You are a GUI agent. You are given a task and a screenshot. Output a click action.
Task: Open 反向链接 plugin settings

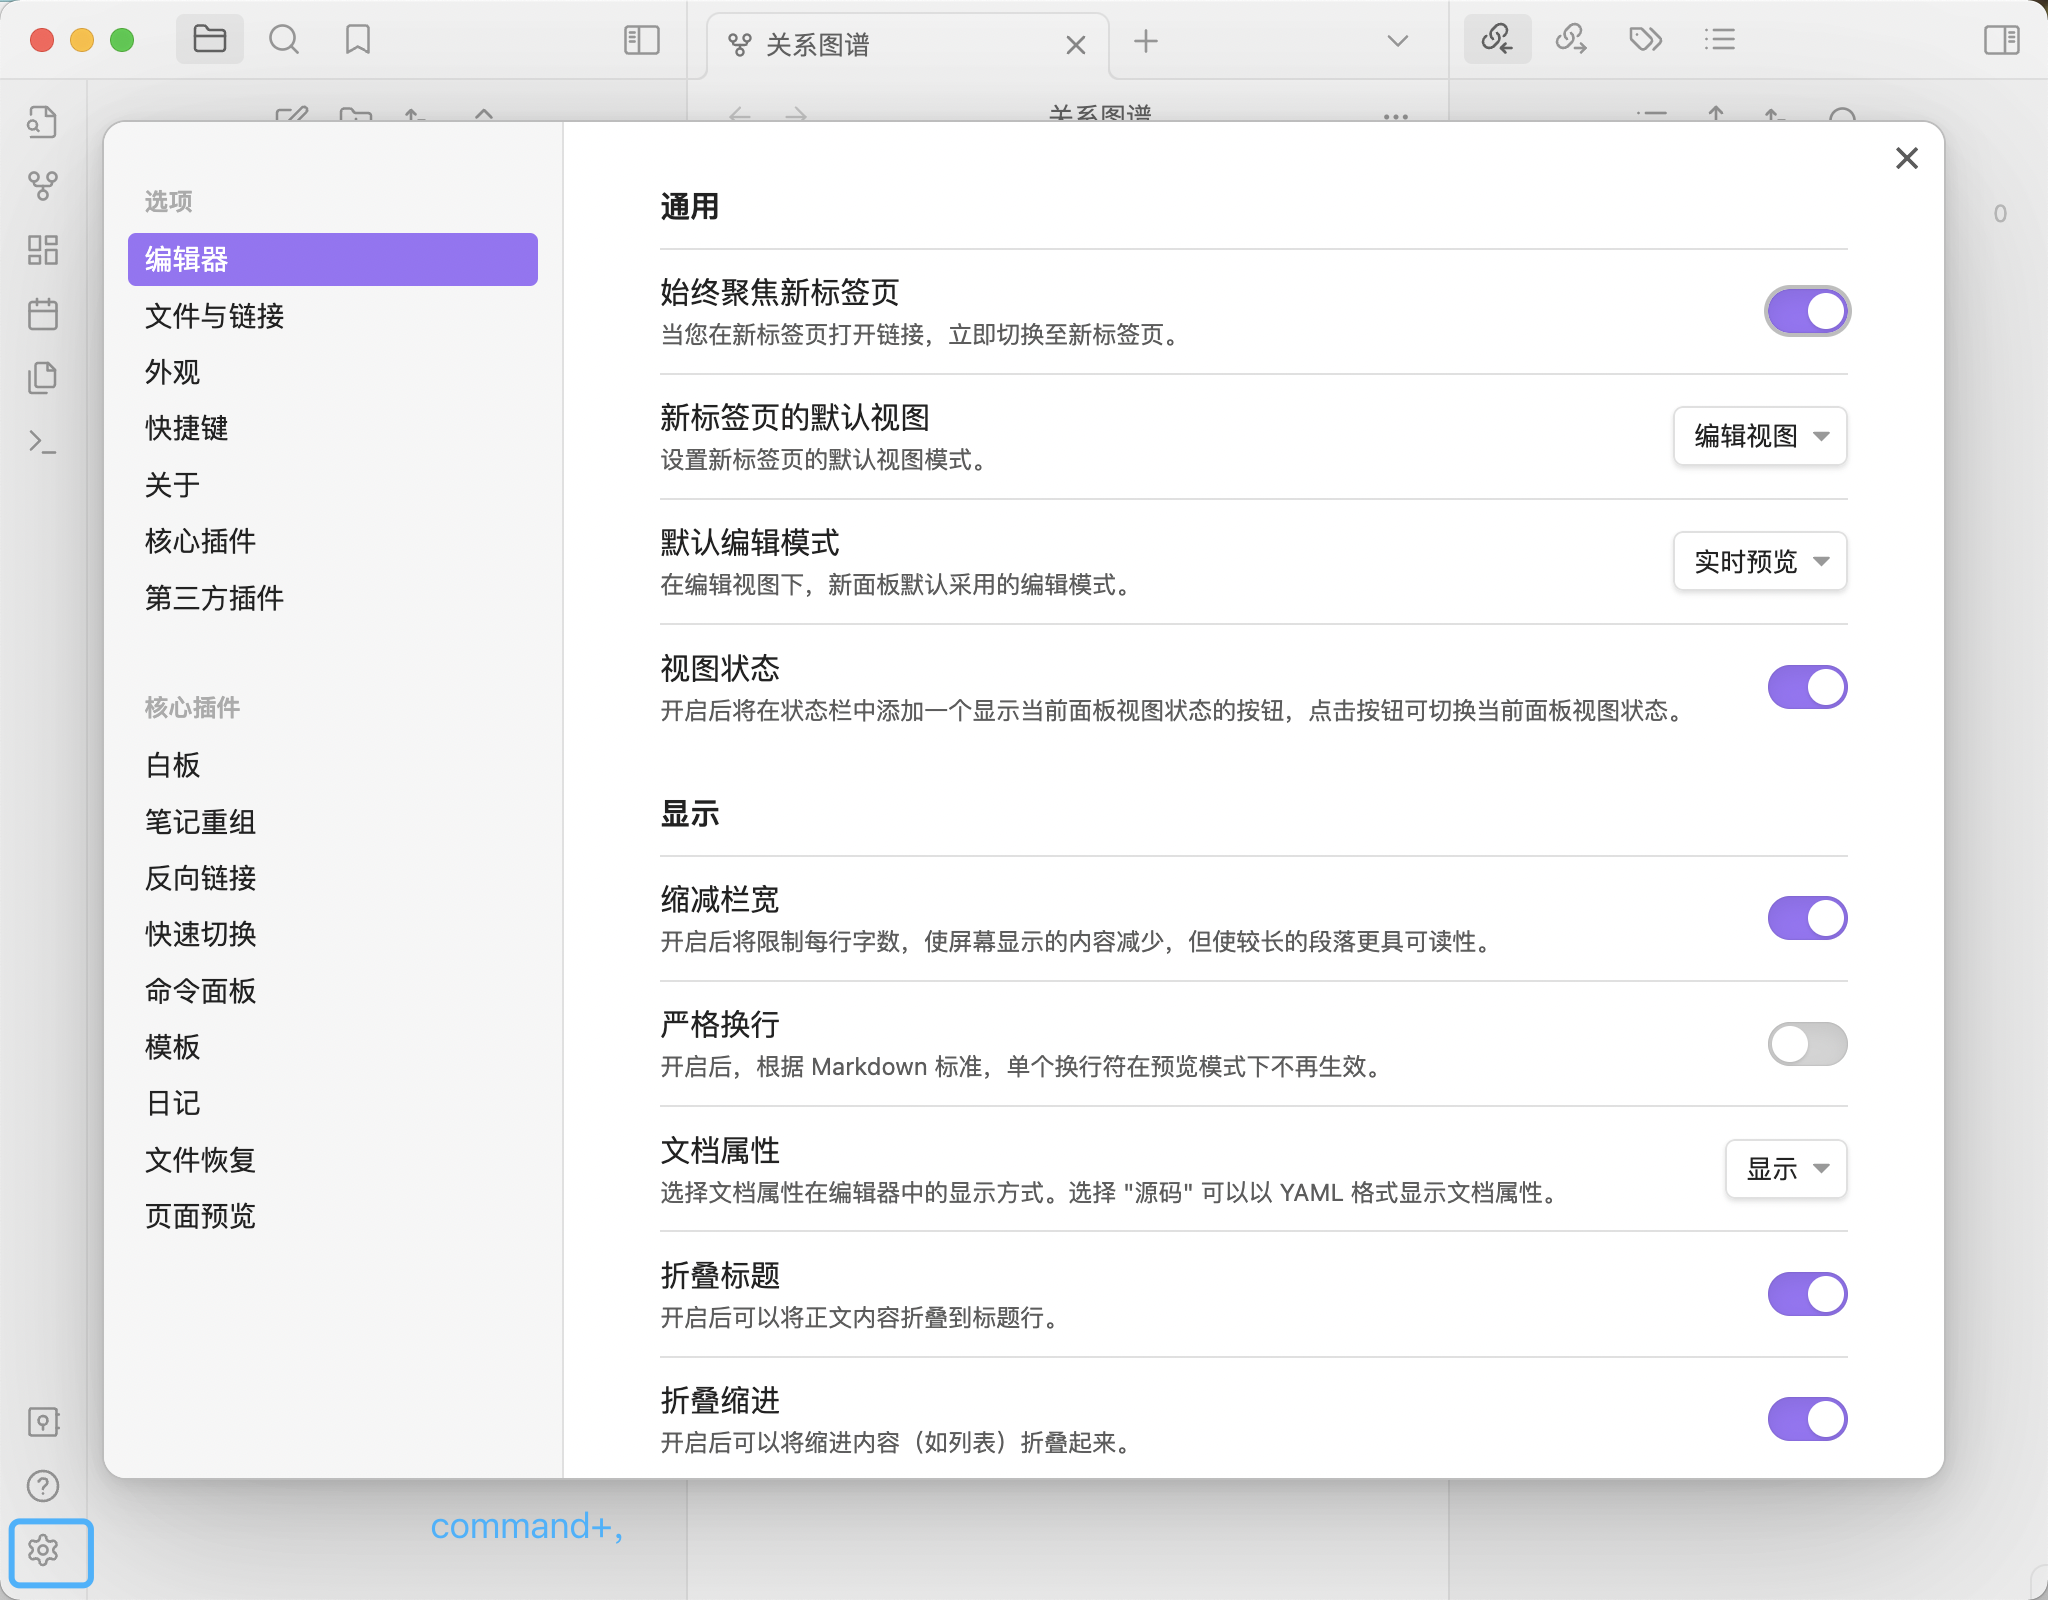click(333, 878)
